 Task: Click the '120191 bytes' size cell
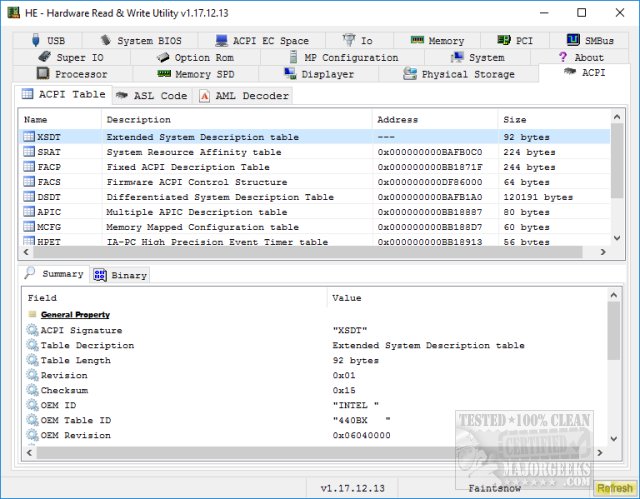click(538, 197)
